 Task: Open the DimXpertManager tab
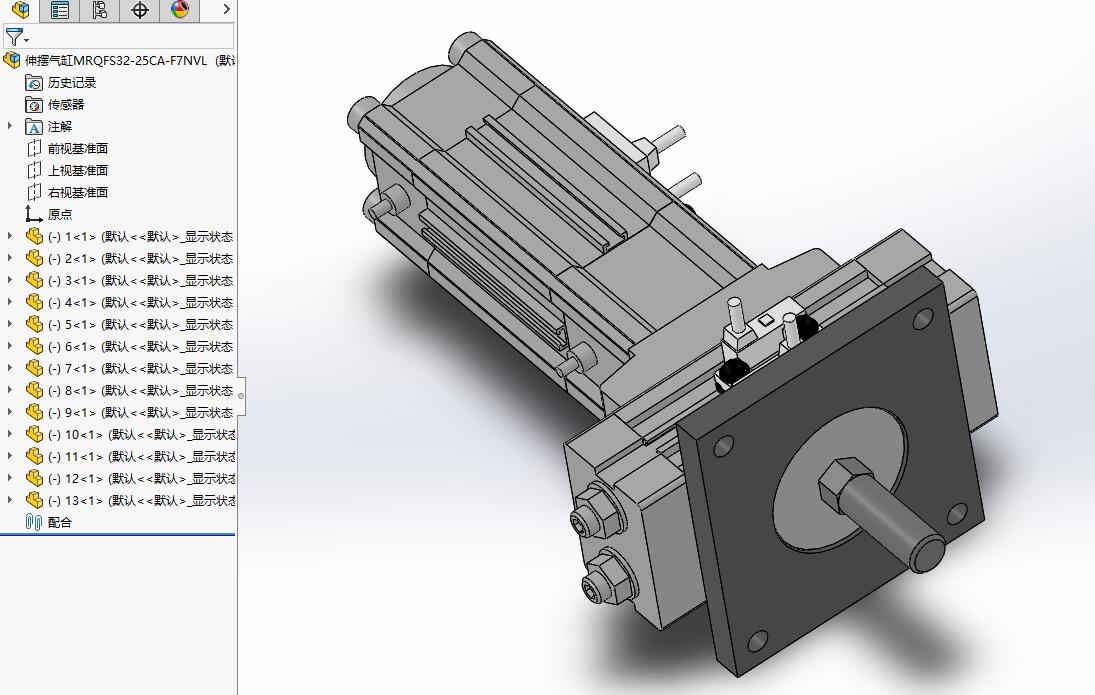click(140, 10)
